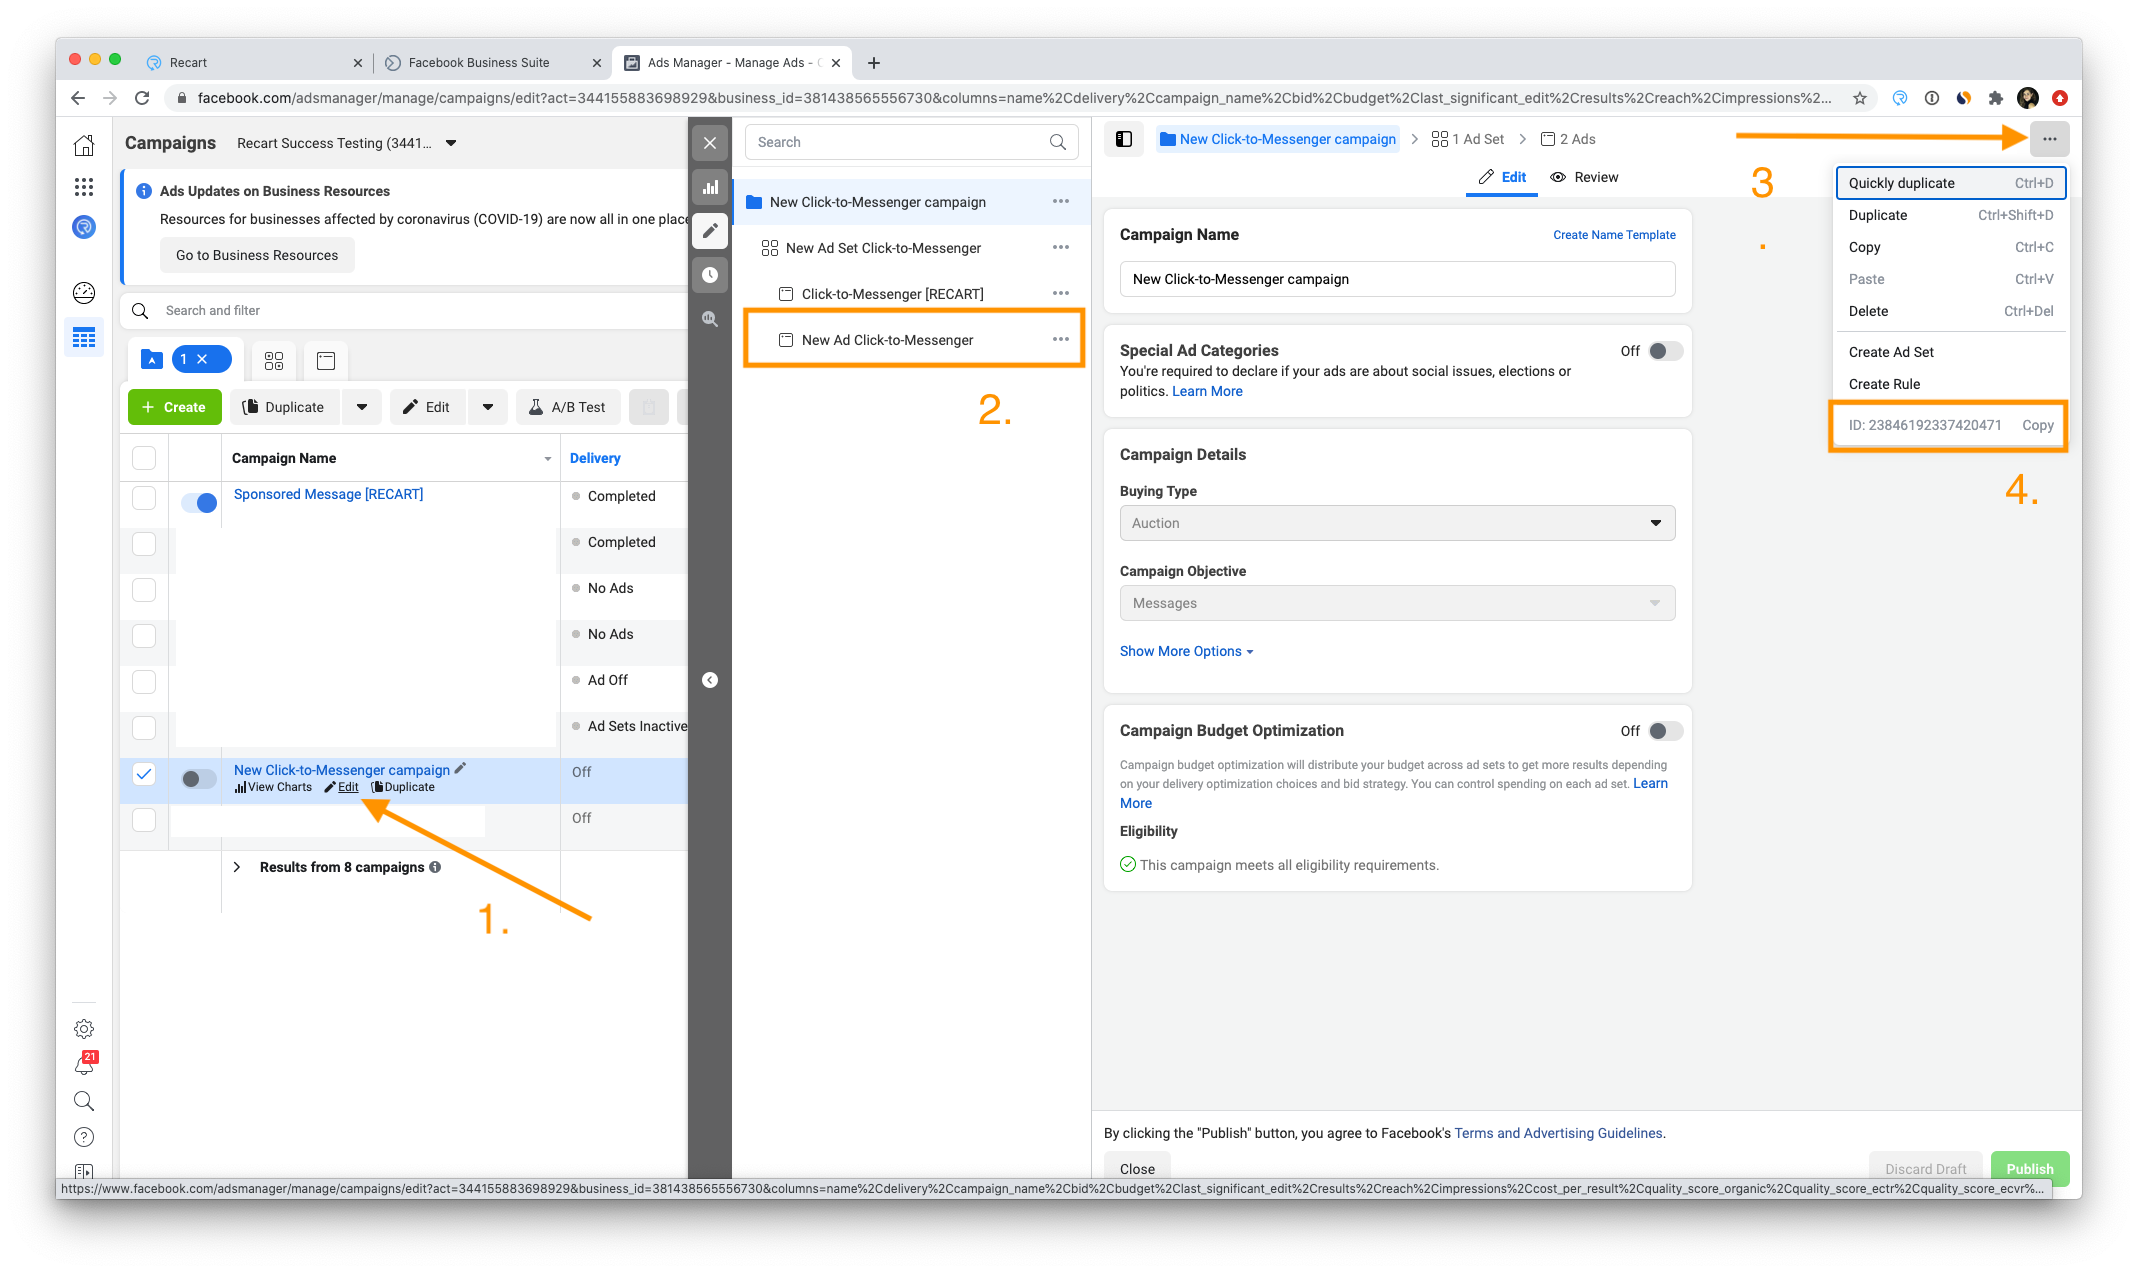Switch to Ad Sets grid icon tab

(274, 361)
